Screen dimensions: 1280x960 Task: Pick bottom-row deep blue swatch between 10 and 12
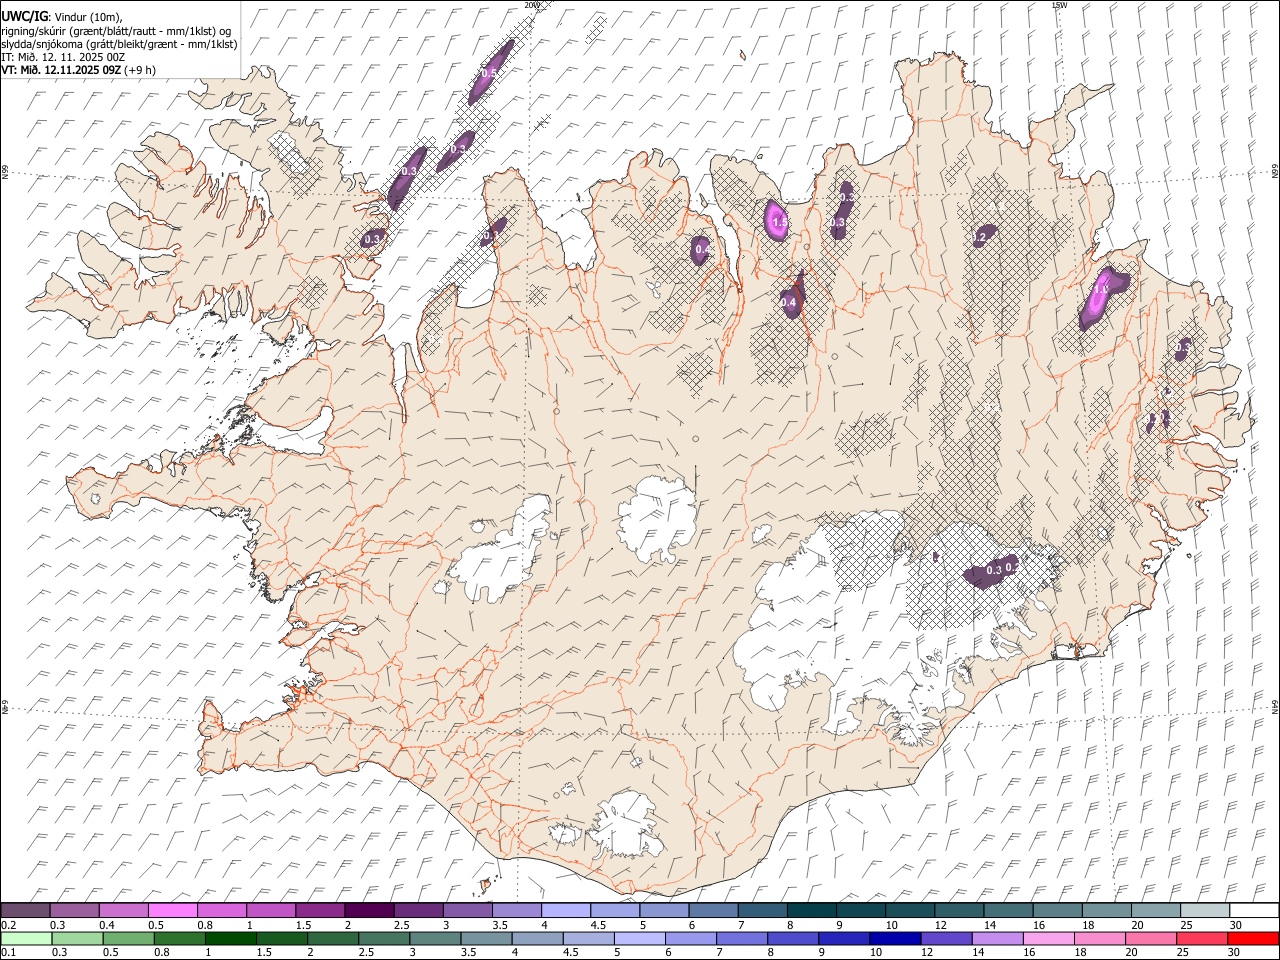click(896, 938)
